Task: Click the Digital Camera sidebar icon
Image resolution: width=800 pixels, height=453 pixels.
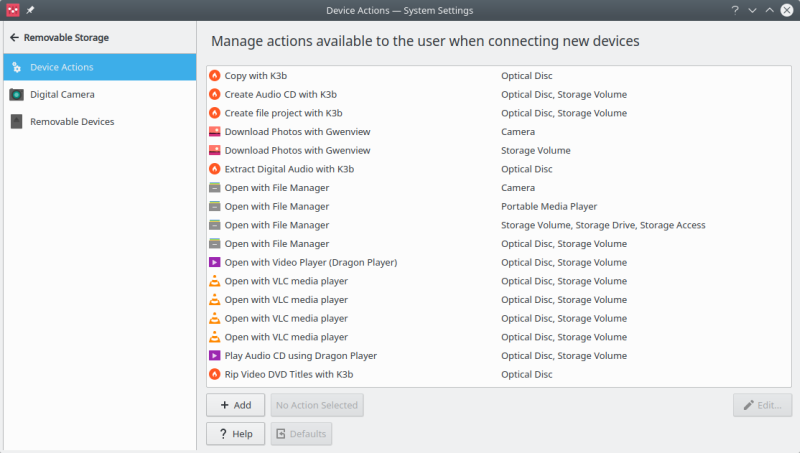Action: coord(16,95)
